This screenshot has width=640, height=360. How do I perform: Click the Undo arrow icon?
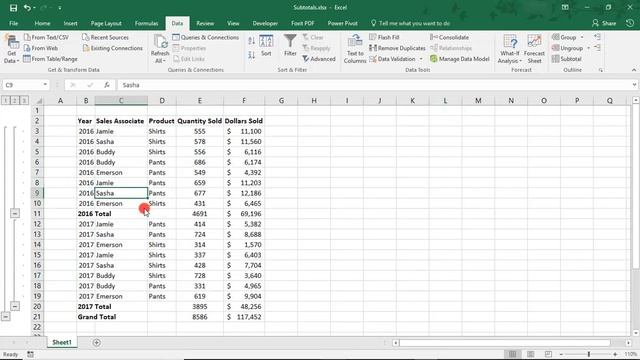(x=27, y=8)
